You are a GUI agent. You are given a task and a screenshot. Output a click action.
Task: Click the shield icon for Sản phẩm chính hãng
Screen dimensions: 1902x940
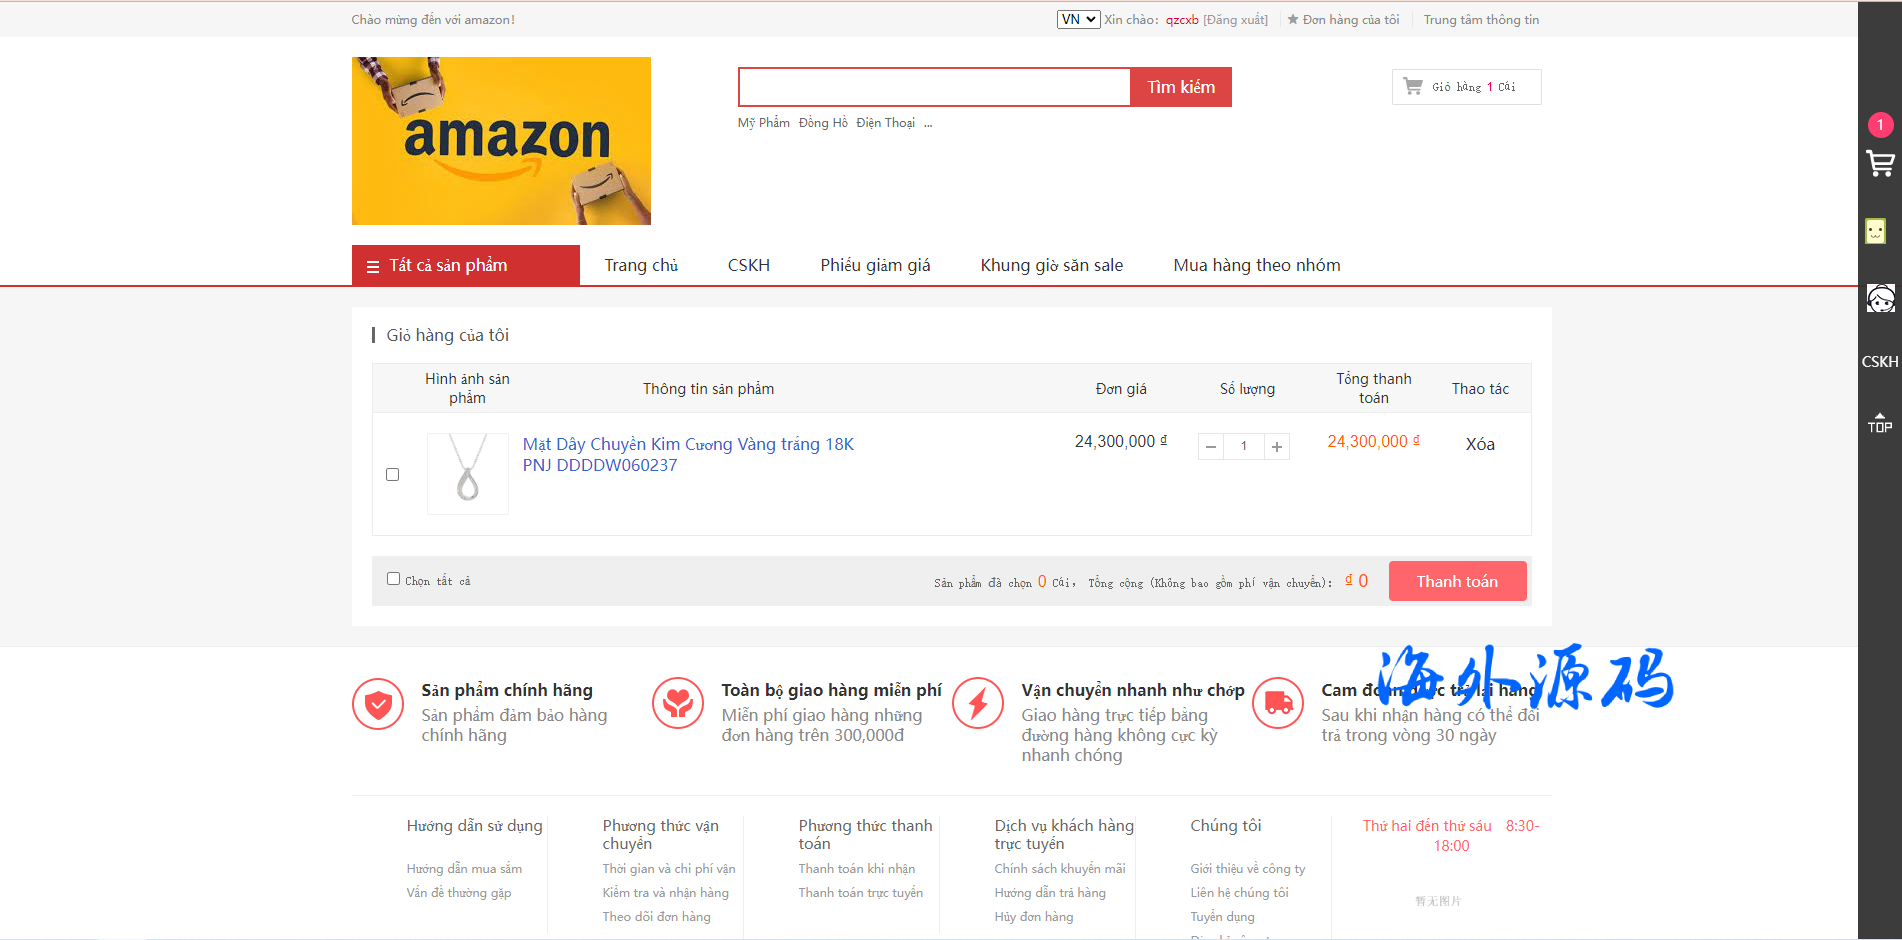(378, 704)
